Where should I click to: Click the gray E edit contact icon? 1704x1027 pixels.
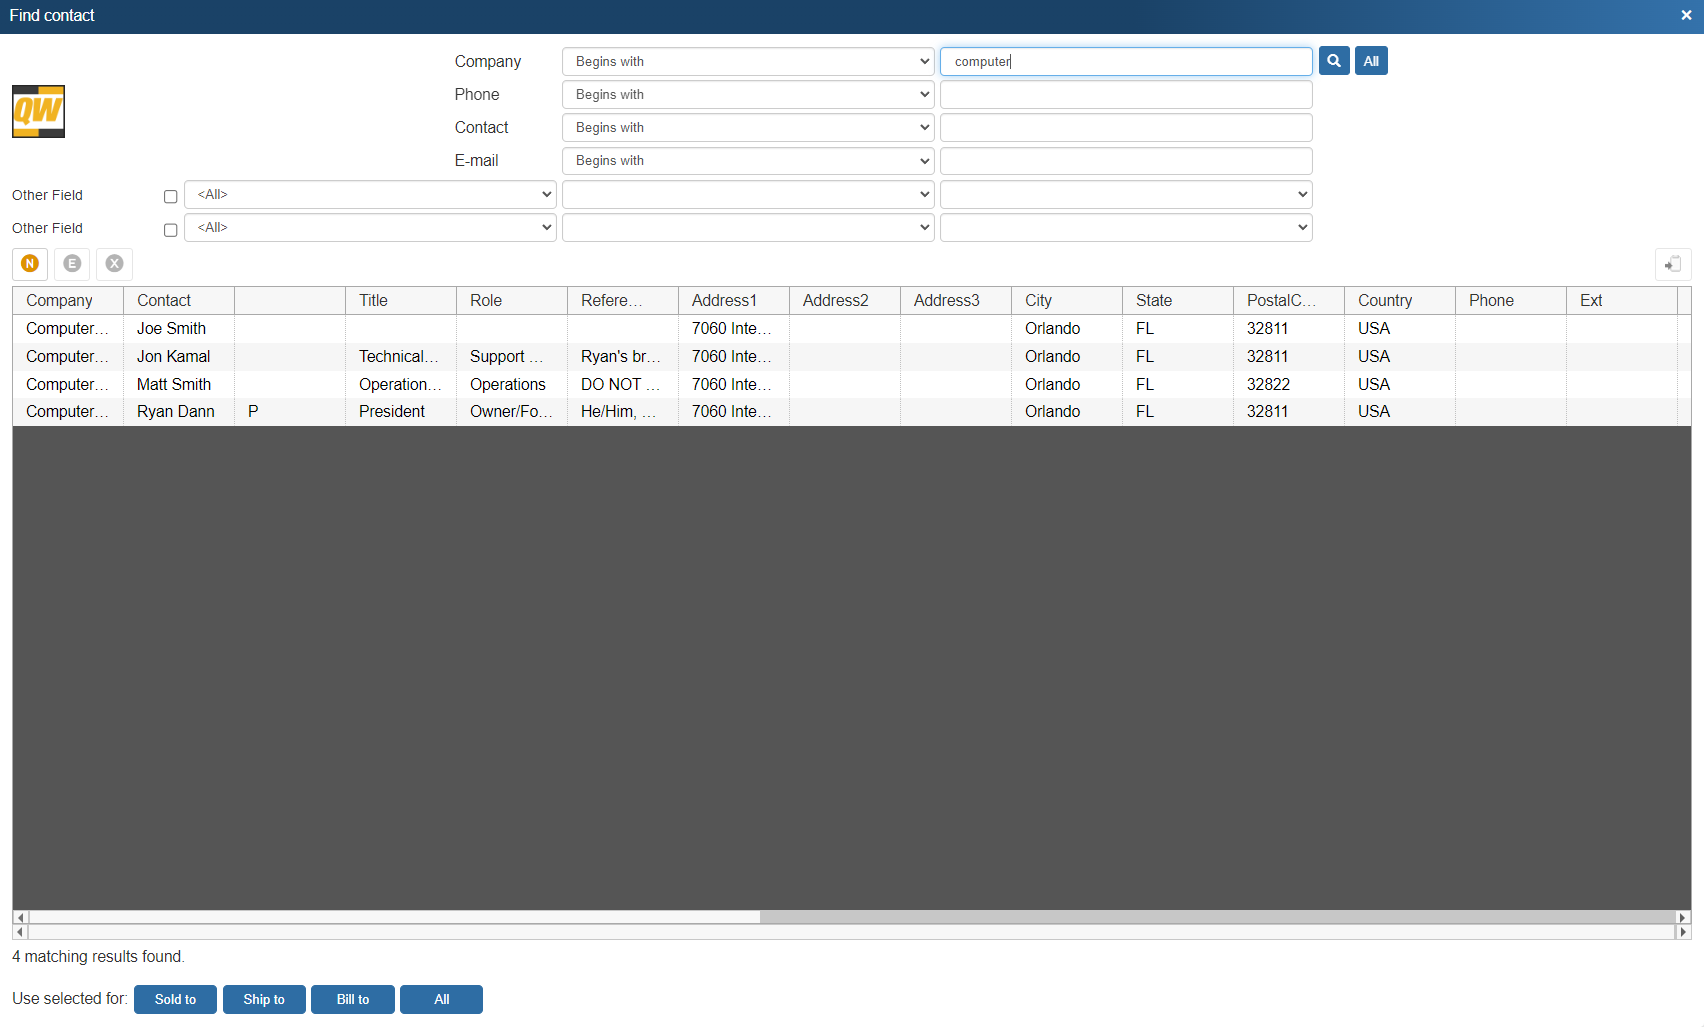72,263
